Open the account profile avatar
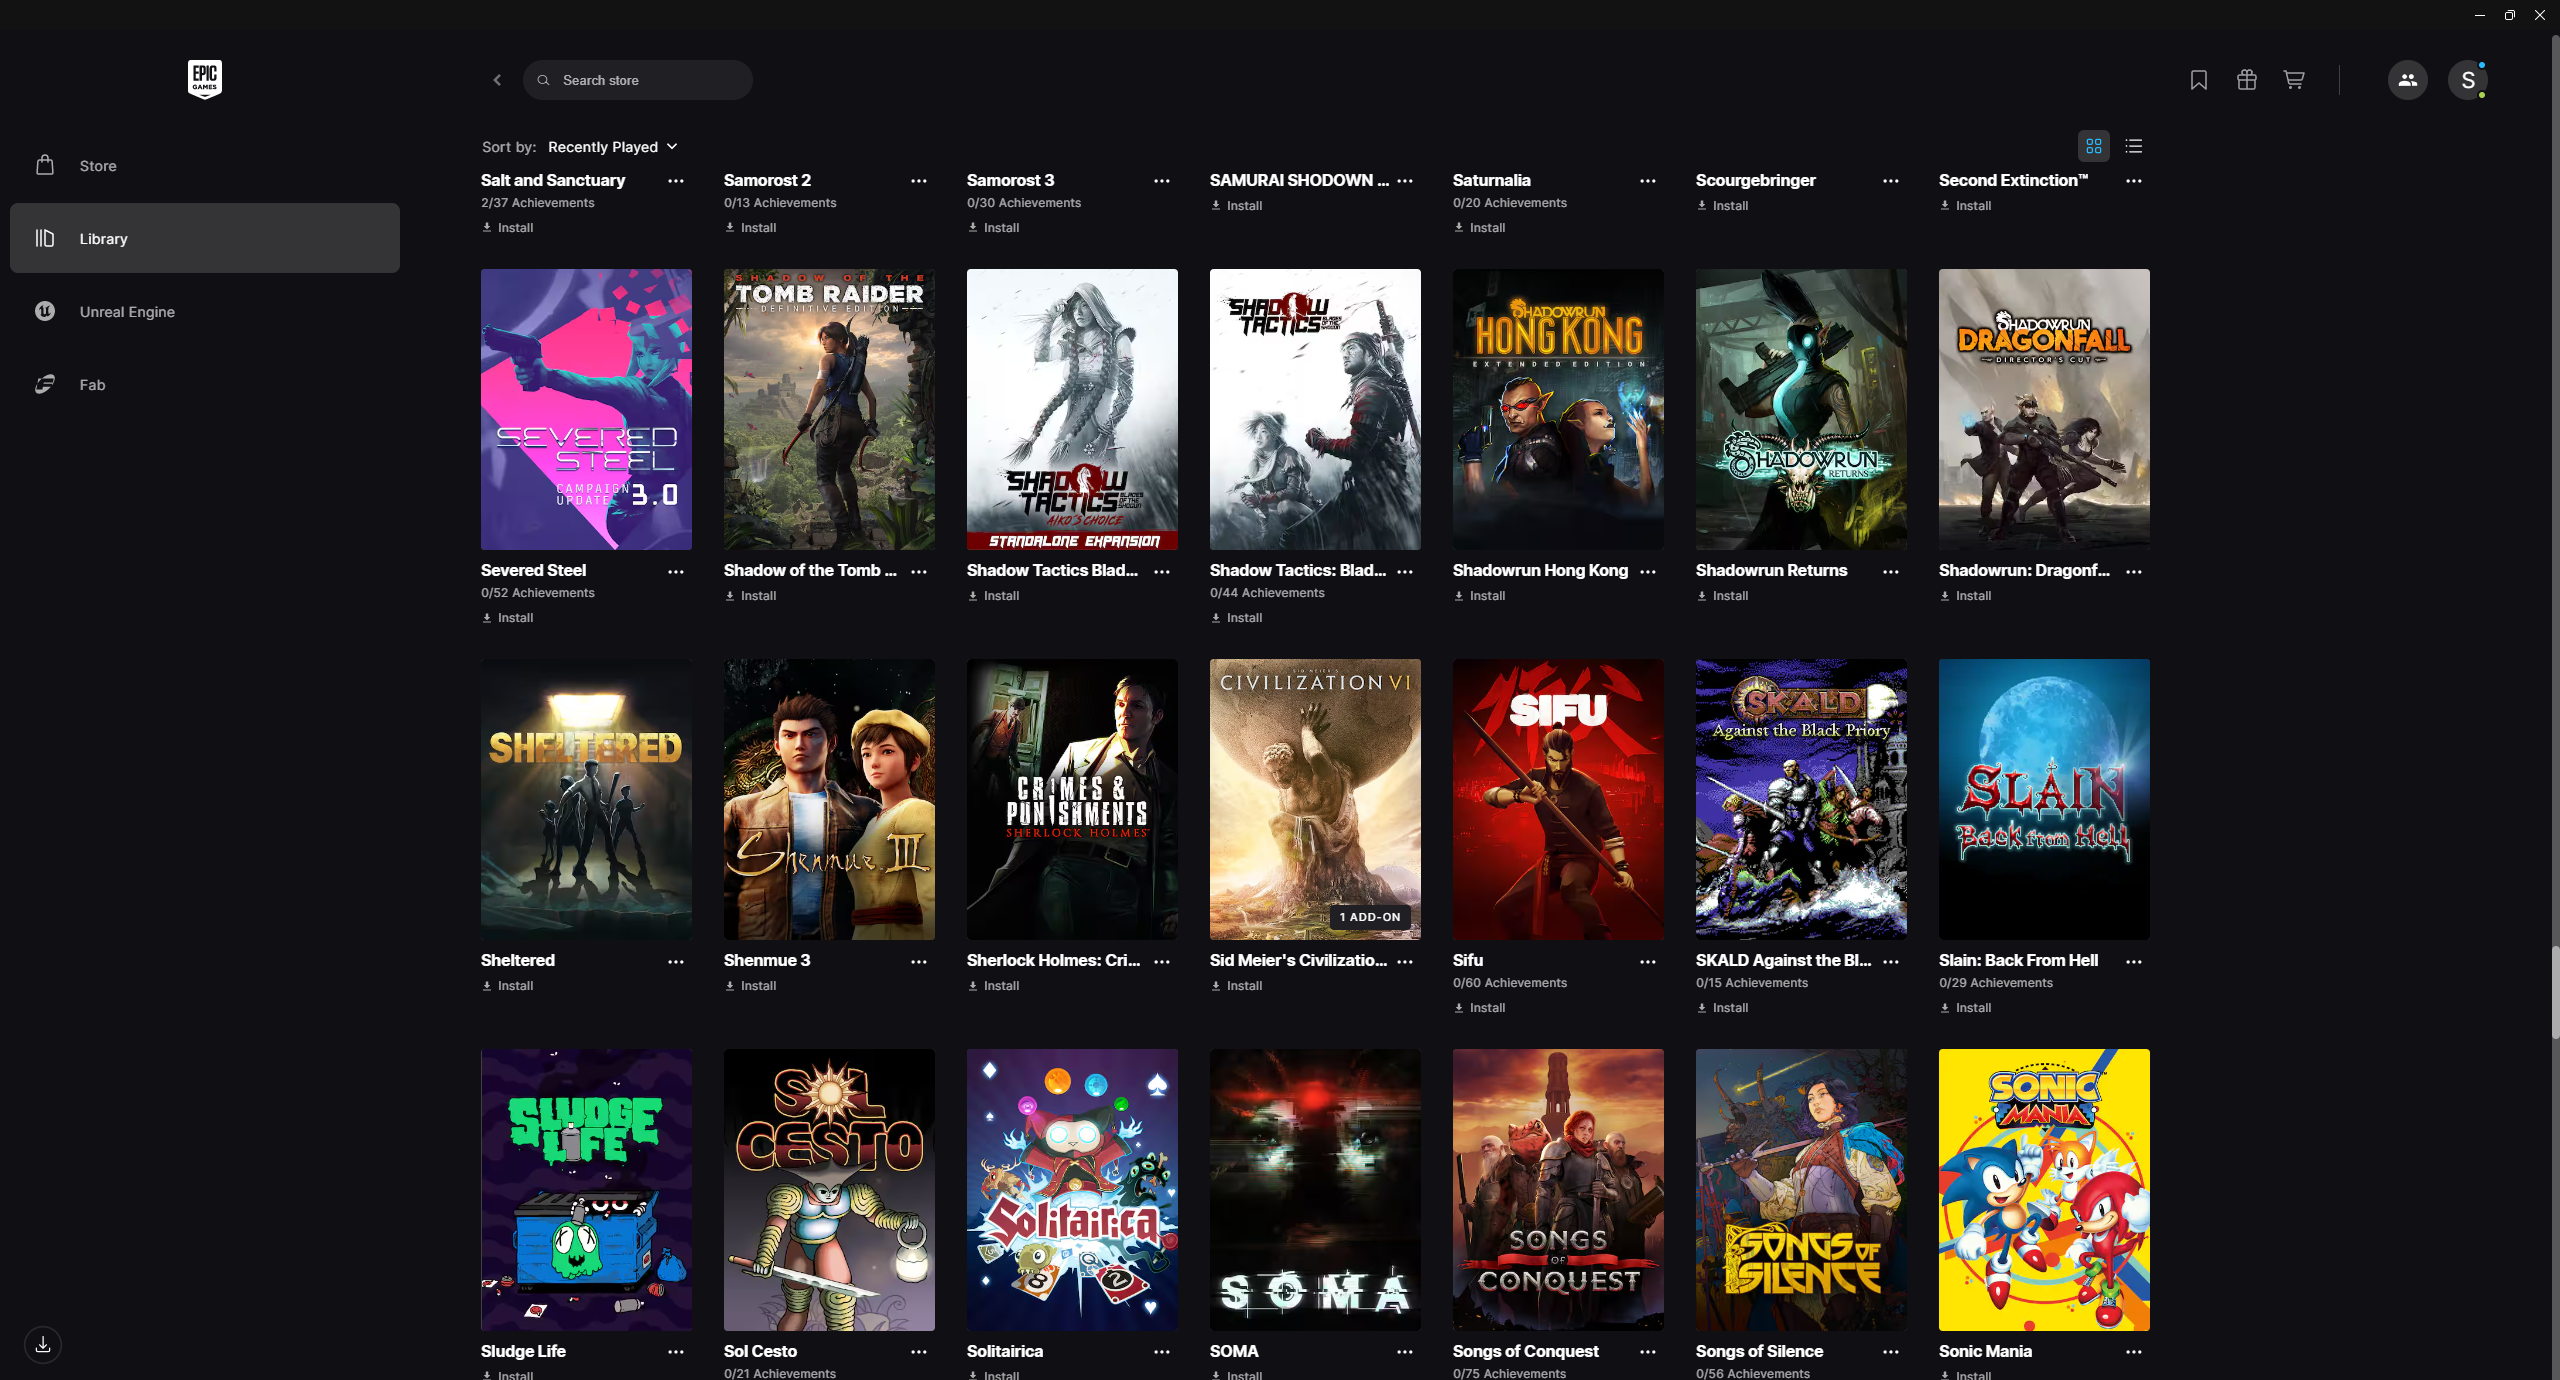 coord(2467,80)
